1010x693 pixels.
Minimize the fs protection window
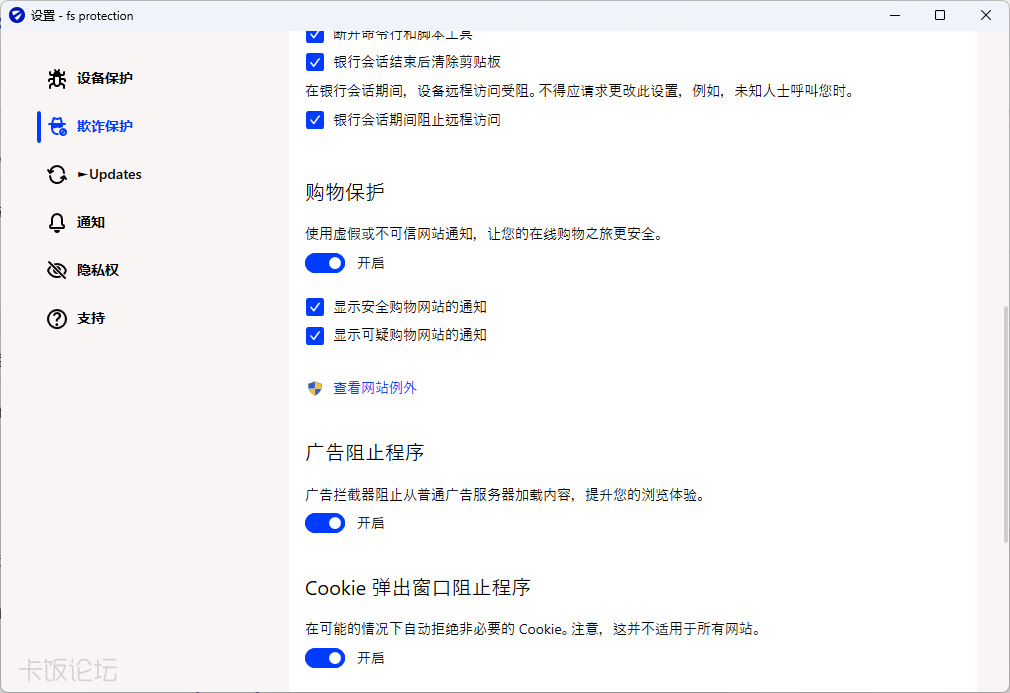pyautogui.click(x=895, y=15)
